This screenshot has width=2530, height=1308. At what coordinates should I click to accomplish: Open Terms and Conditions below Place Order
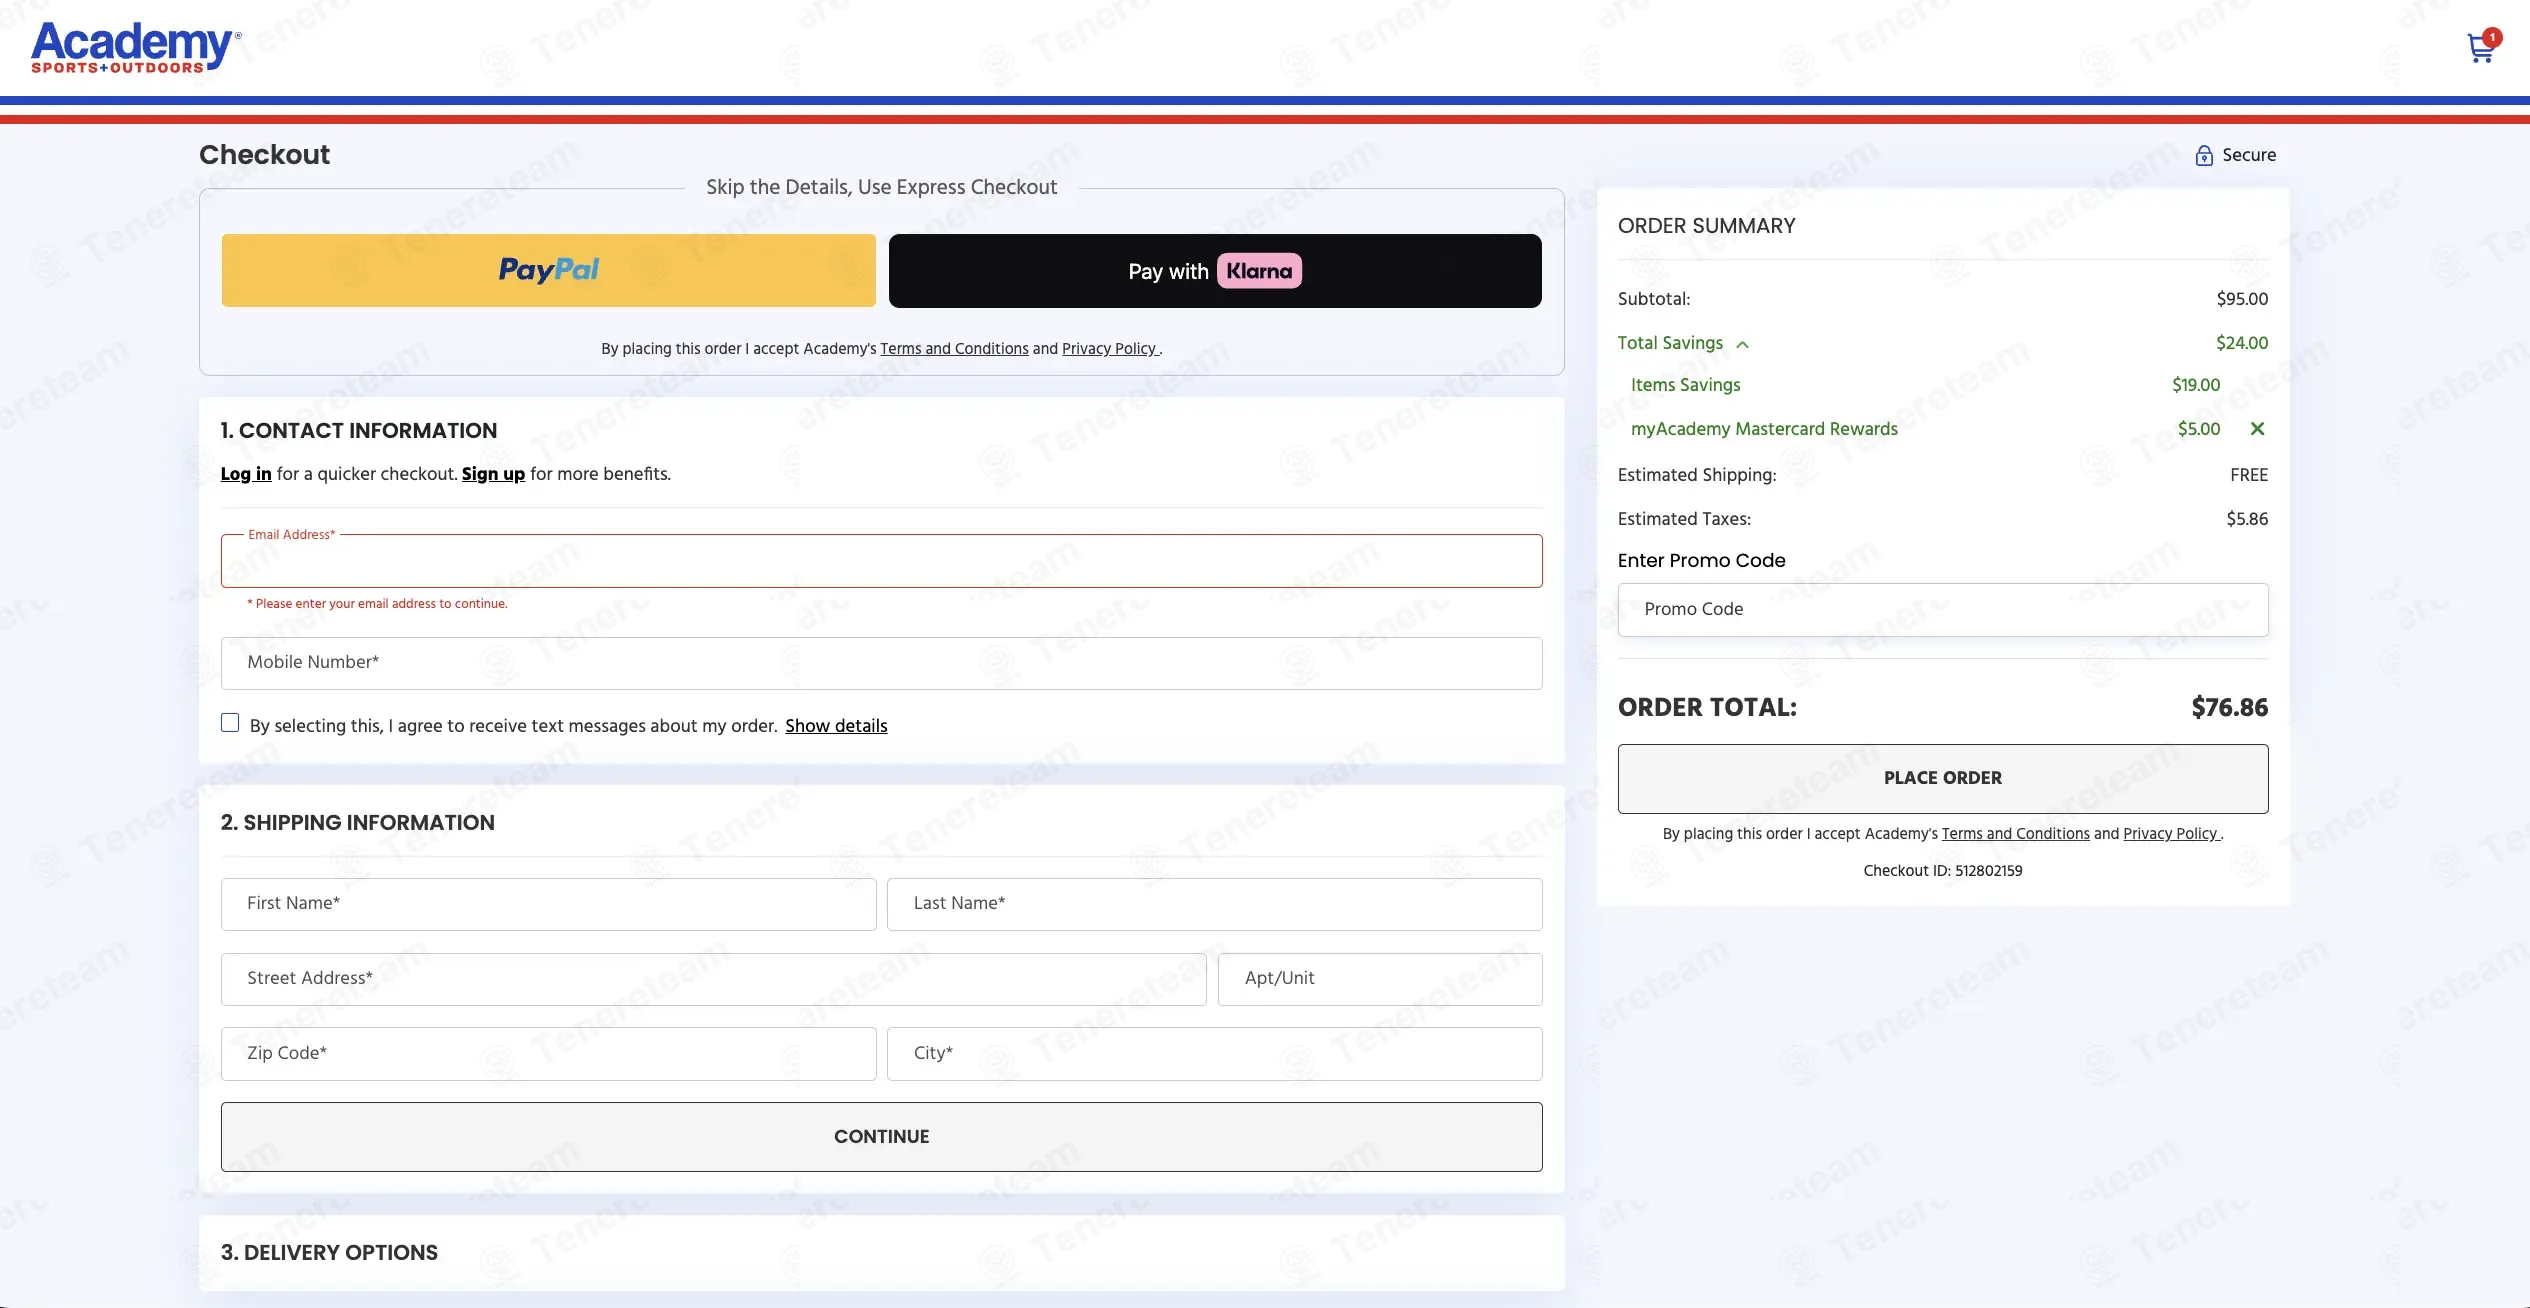pos(2016,834)
